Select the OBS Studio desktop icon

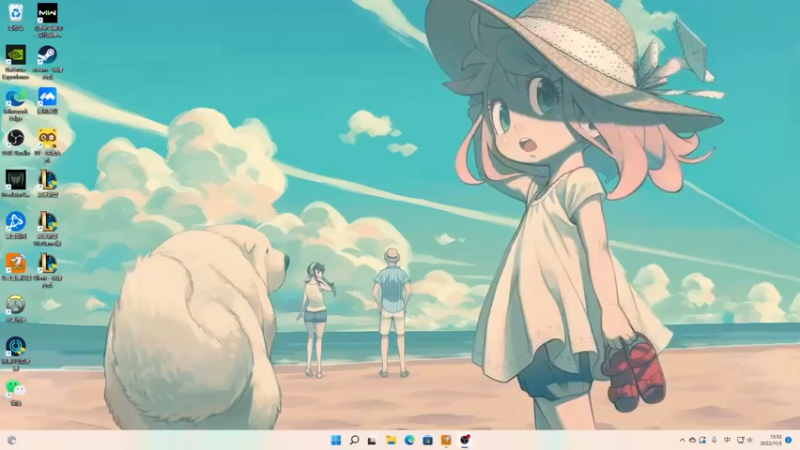tap(16, 142)
